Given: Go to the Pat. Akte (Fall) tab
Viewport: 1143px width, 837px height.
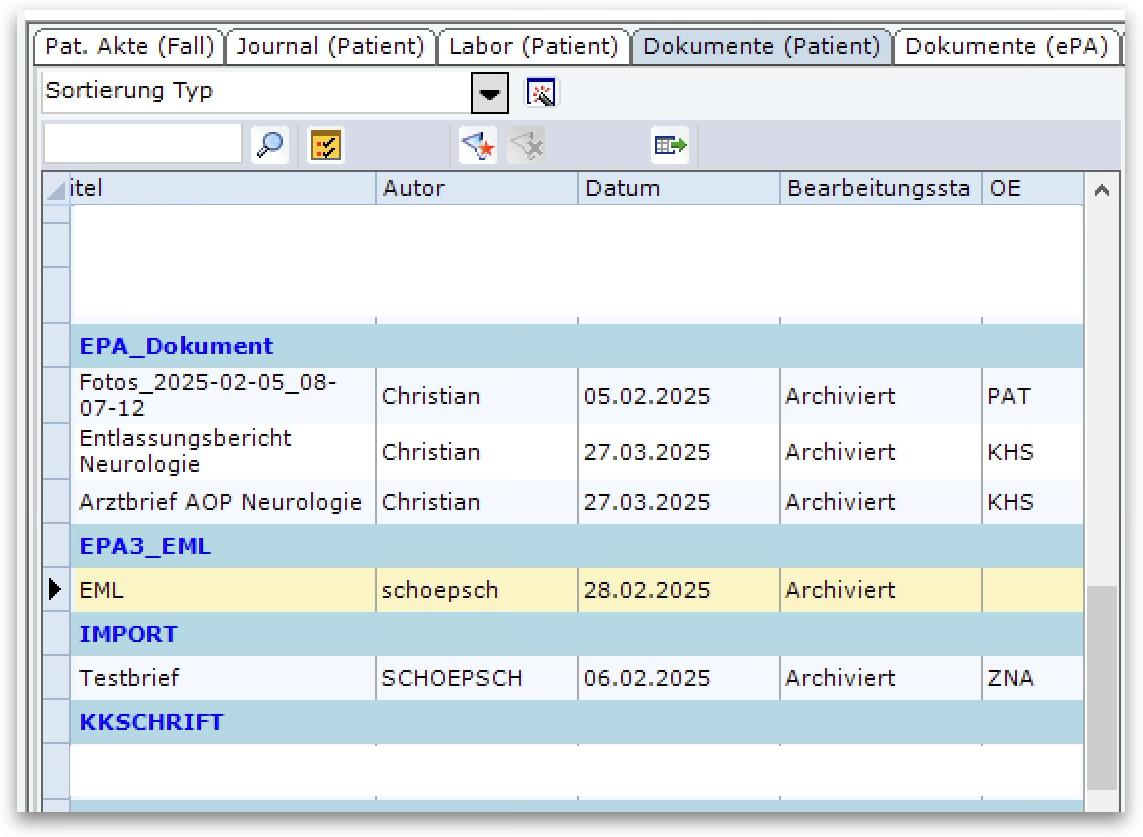Looking at the screenshot, I should click(130, 47).
